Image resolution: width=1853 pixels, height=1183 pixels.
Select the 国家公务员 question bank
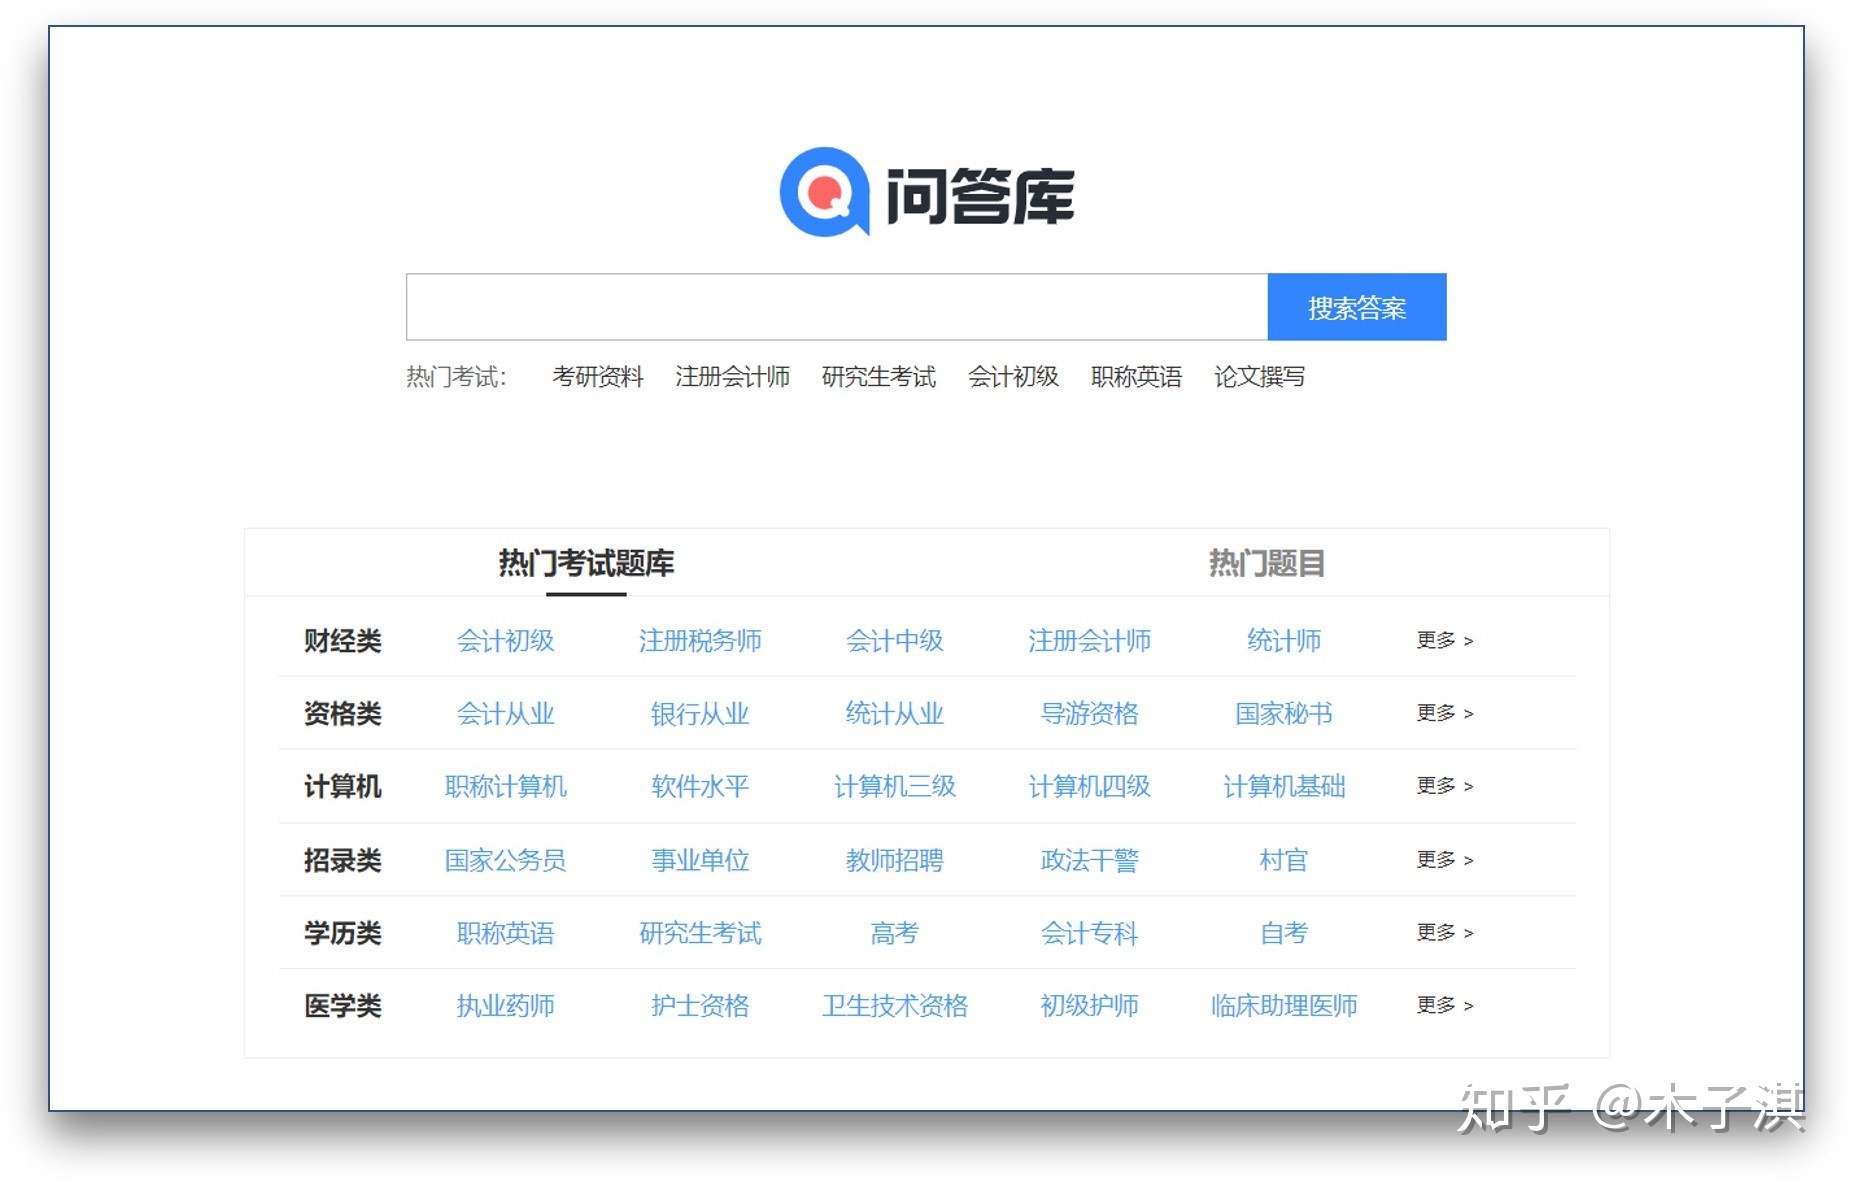coord(505,860)
